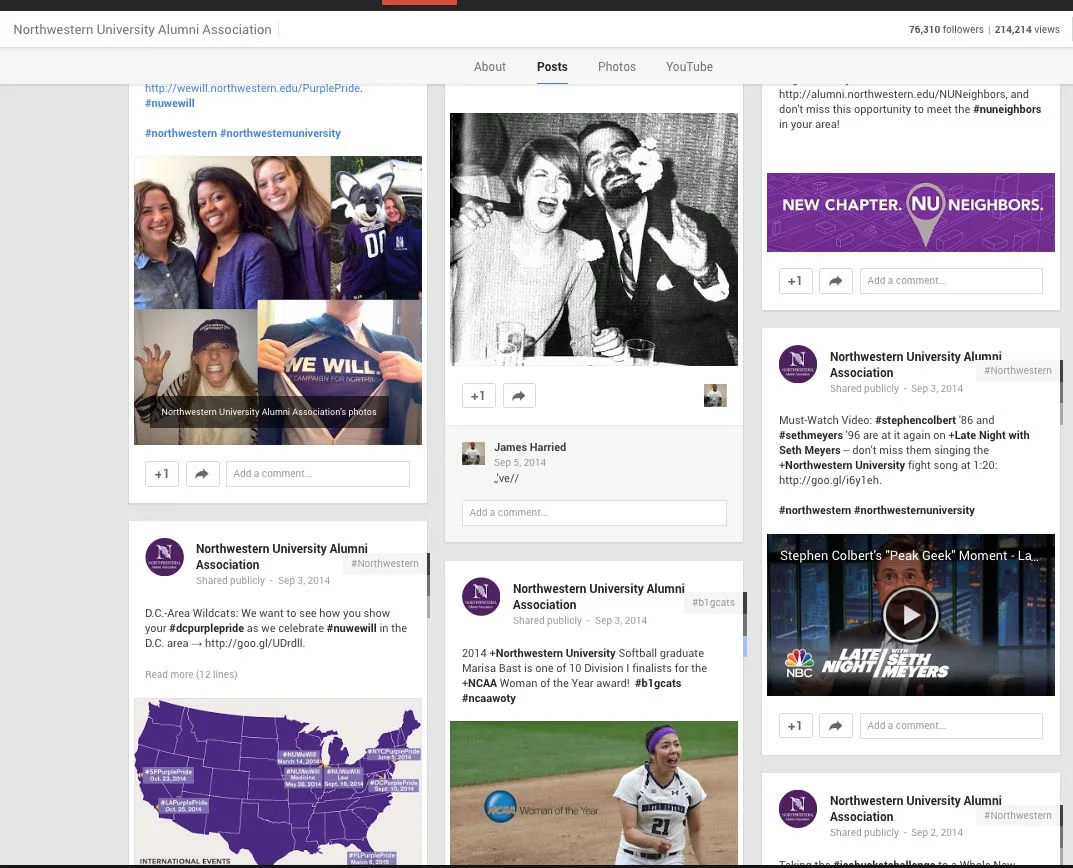This screenshot has width=1073, height=868.
Task: Click +1 on the We Will photo collage post
Action: tap(161, 474)
